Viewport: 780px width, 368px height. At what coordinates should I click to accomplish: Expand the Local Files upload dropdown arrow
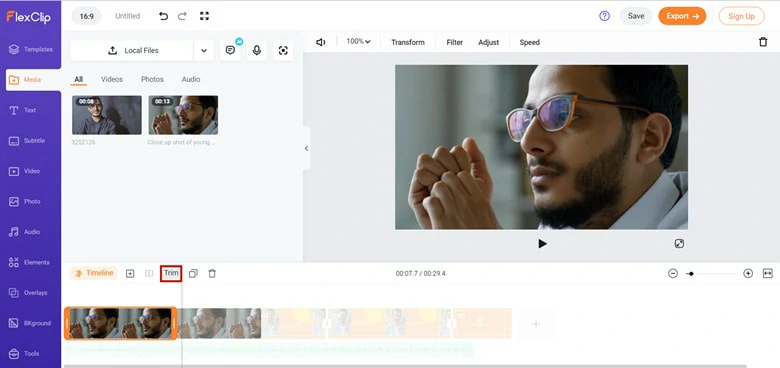(204, 51)
